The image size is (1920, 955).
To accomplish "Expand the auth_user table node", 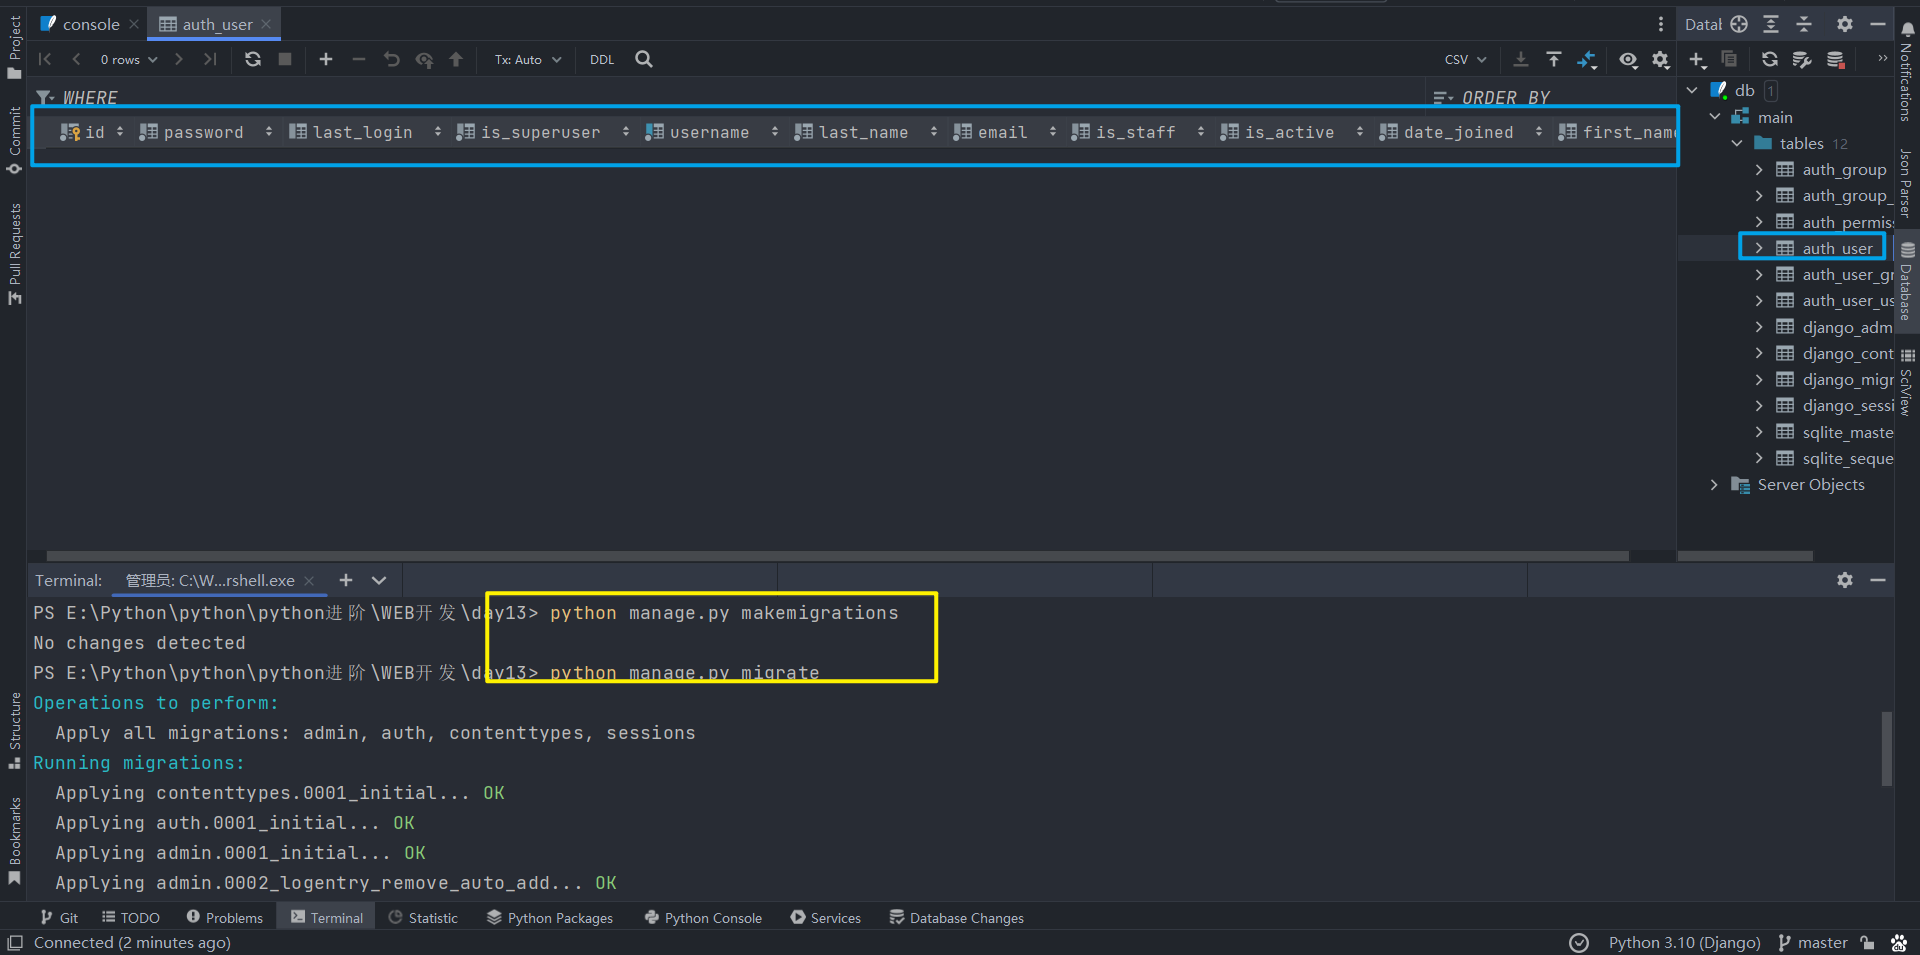I will 1759,248.
